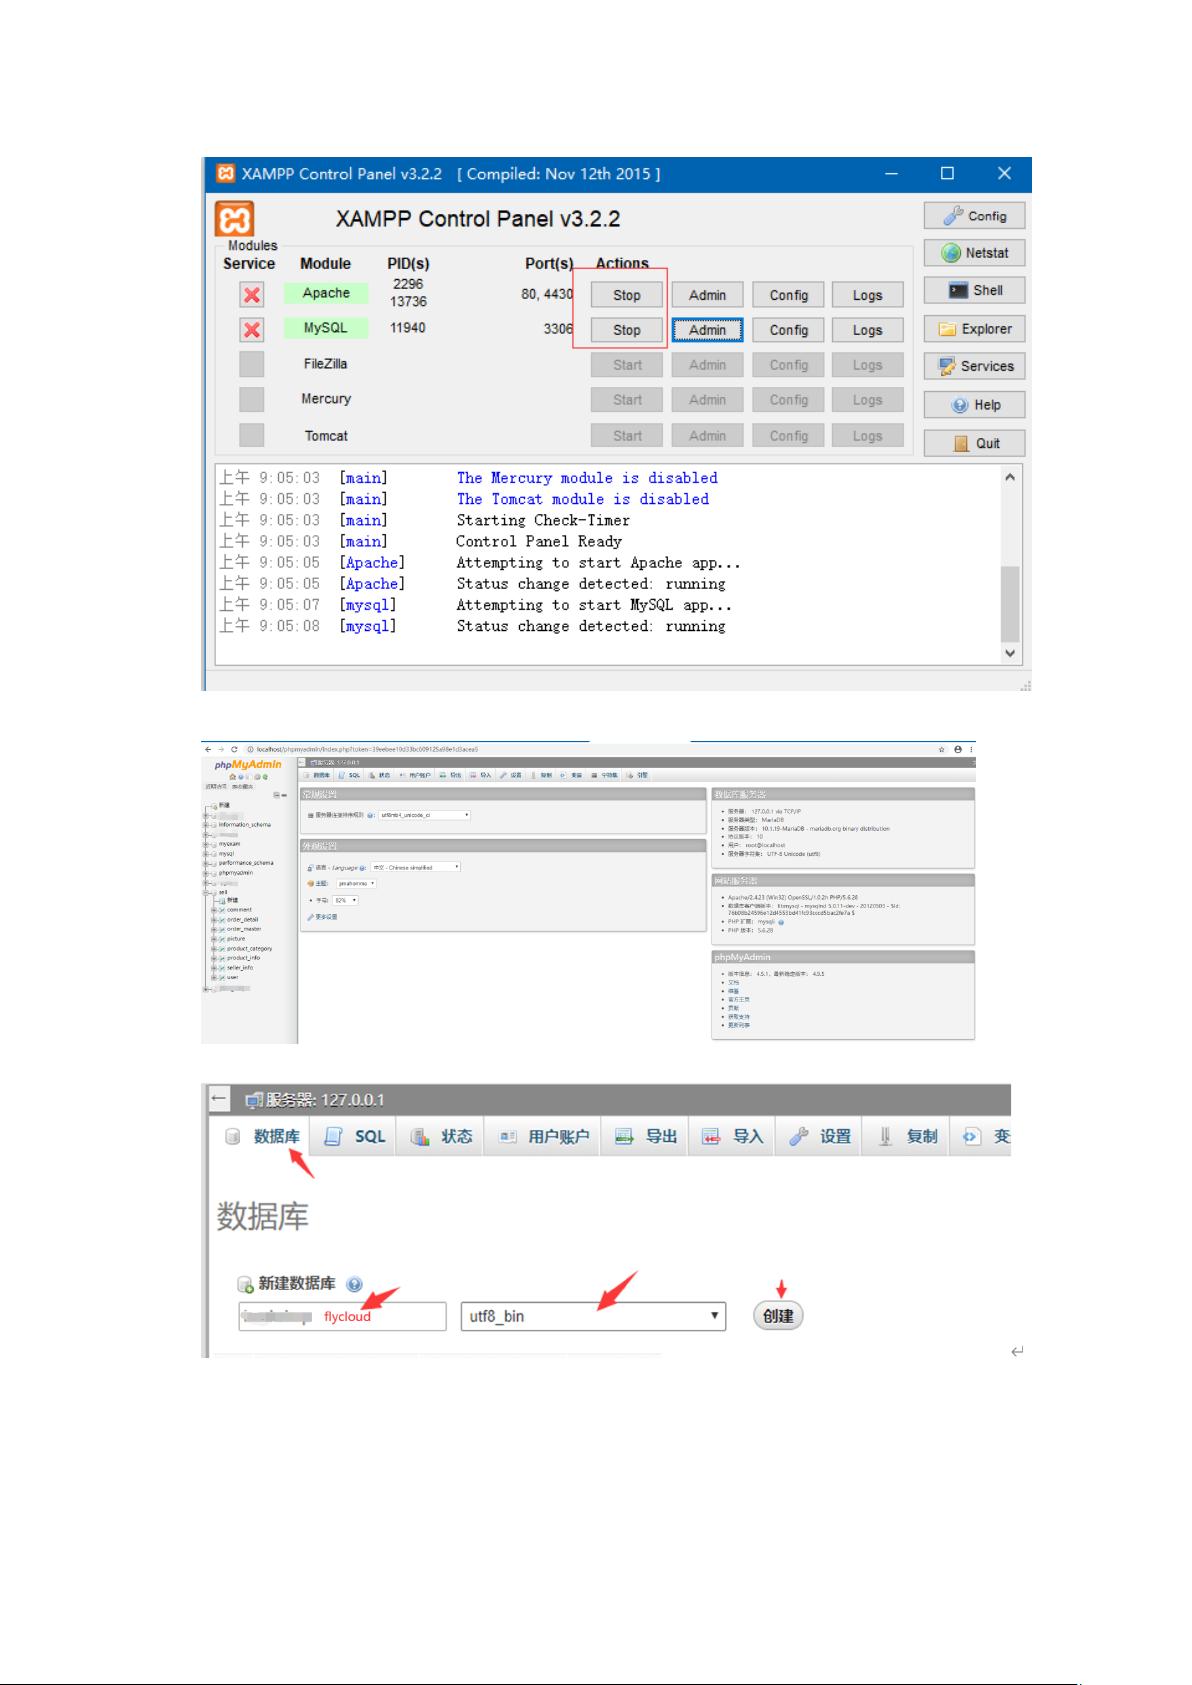Stop the MySQL module
1192x1685 pixels.
627,330
